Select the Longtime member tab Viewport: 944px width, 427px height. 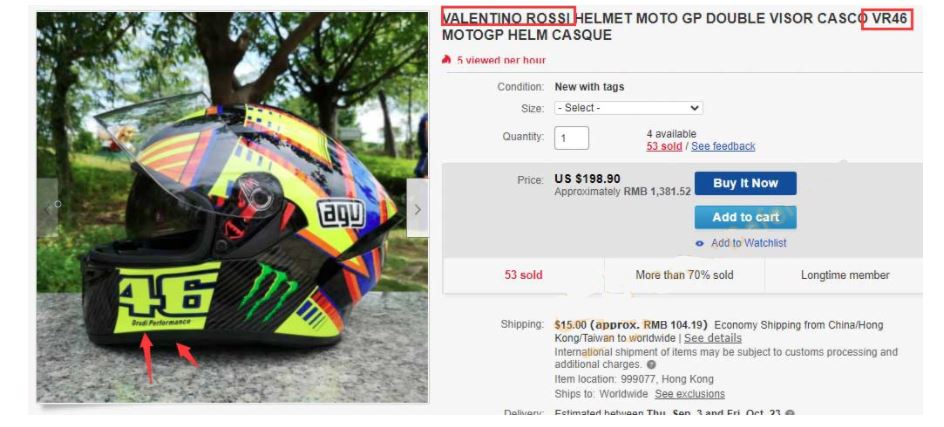(845, 275)
